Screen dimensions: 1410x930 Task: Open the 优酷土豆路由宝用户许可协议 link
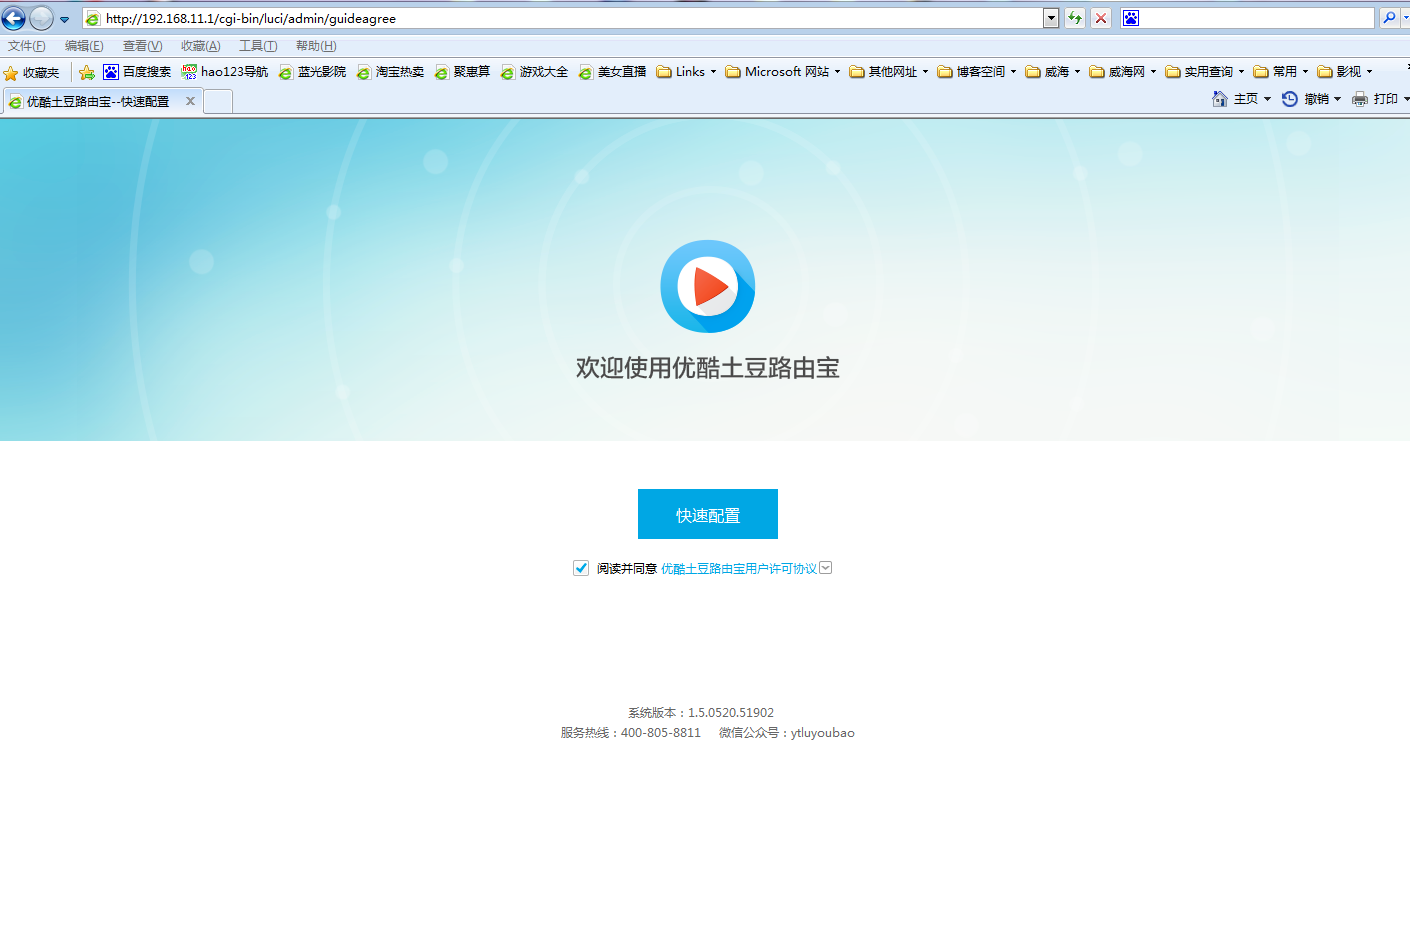pyautogui.click(x=739, y=568)
